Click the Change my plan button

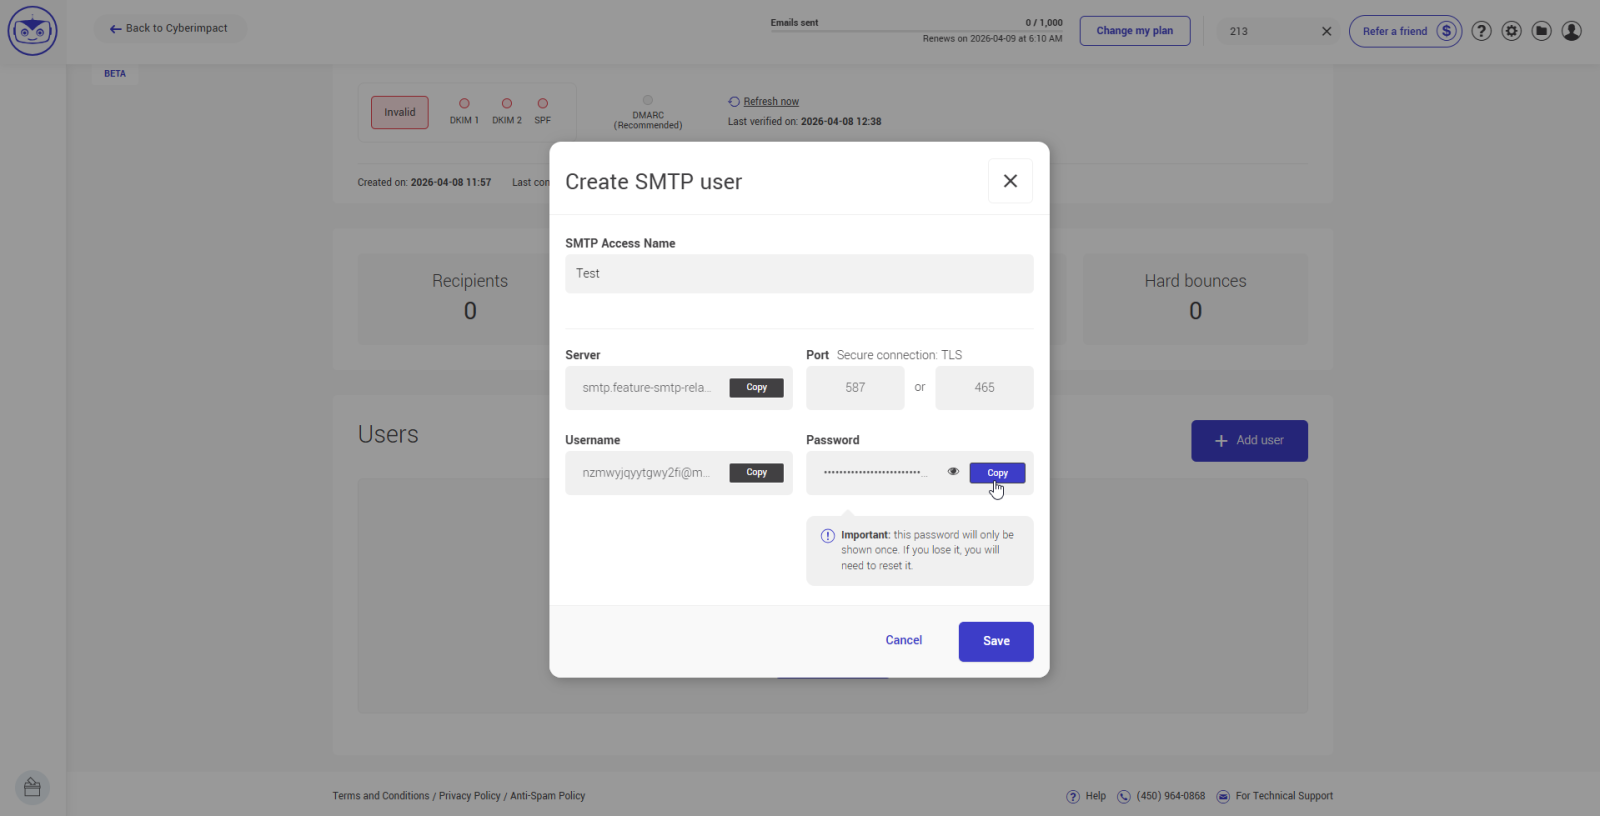pyautogui.click(x=1134, y=31)
